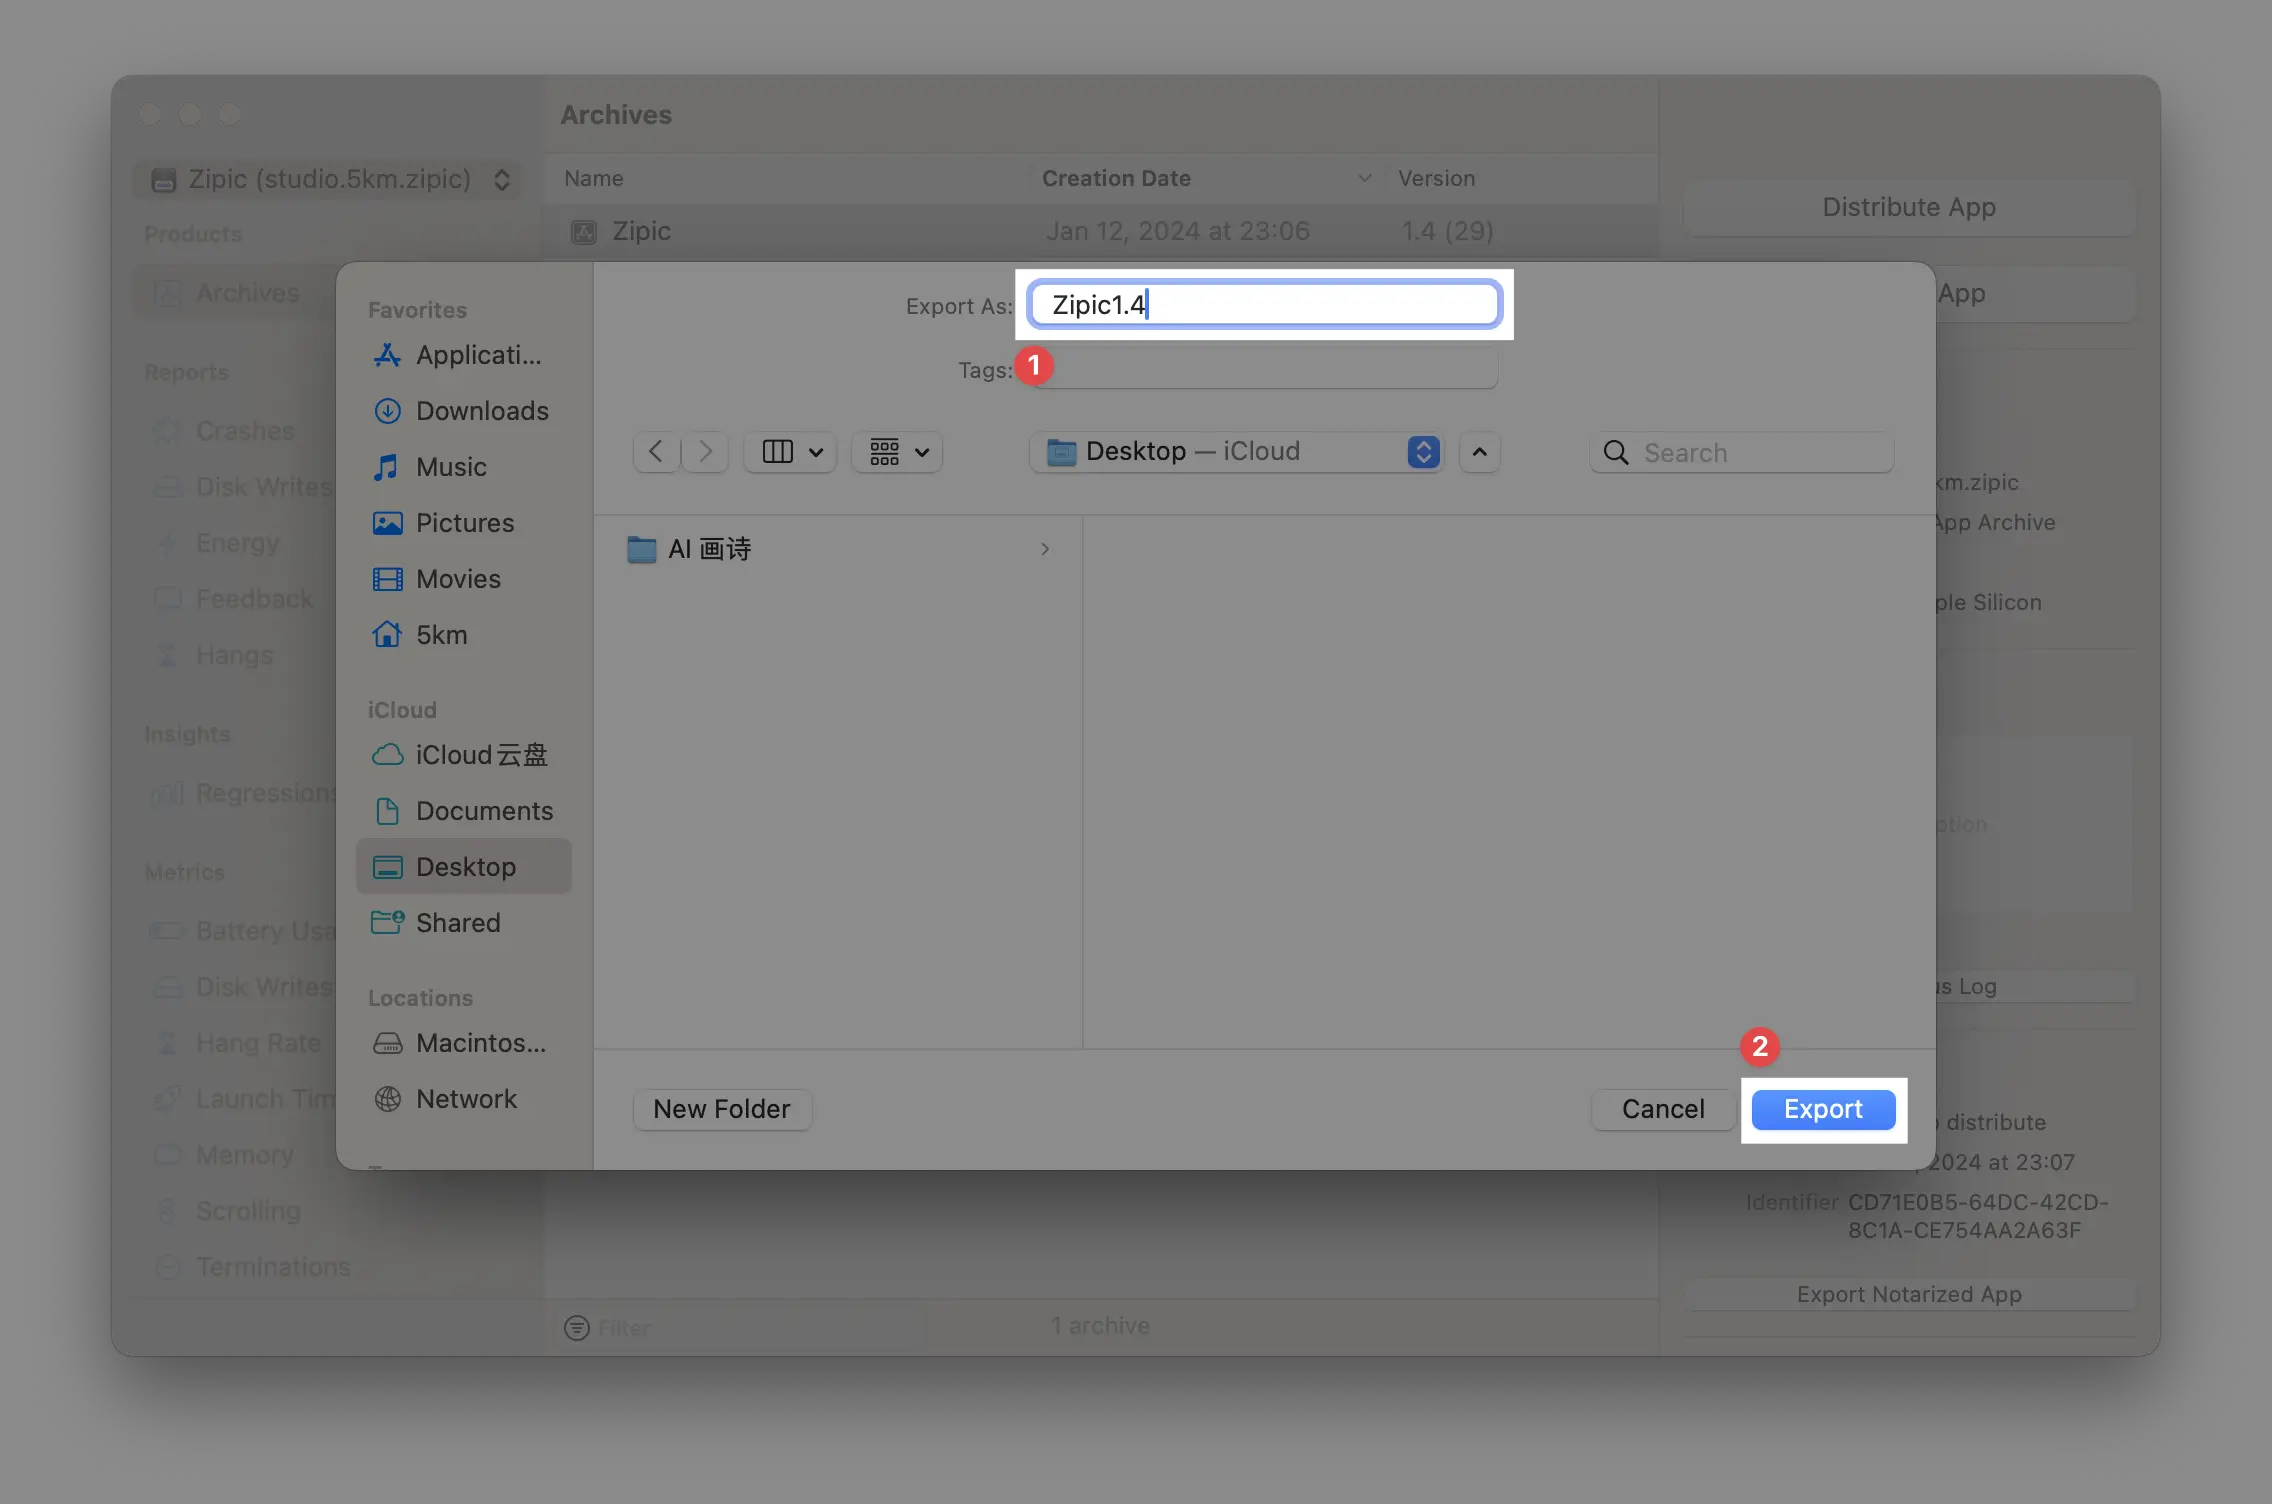The image size is (2272, 1504).
Task: Open iCloud云盘 in the sidebar
Action: 464,755
